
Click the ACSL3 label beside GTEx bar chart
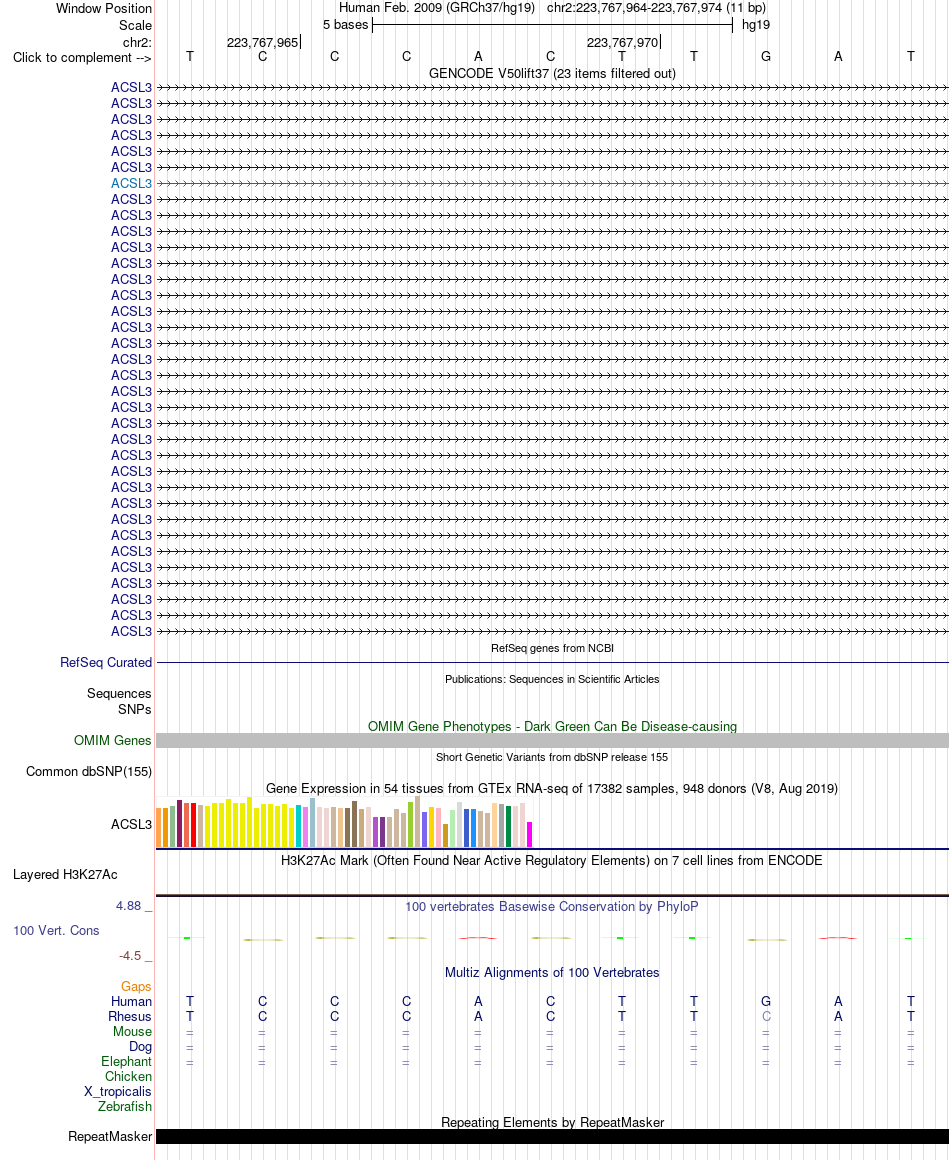[x=131, y=824]
